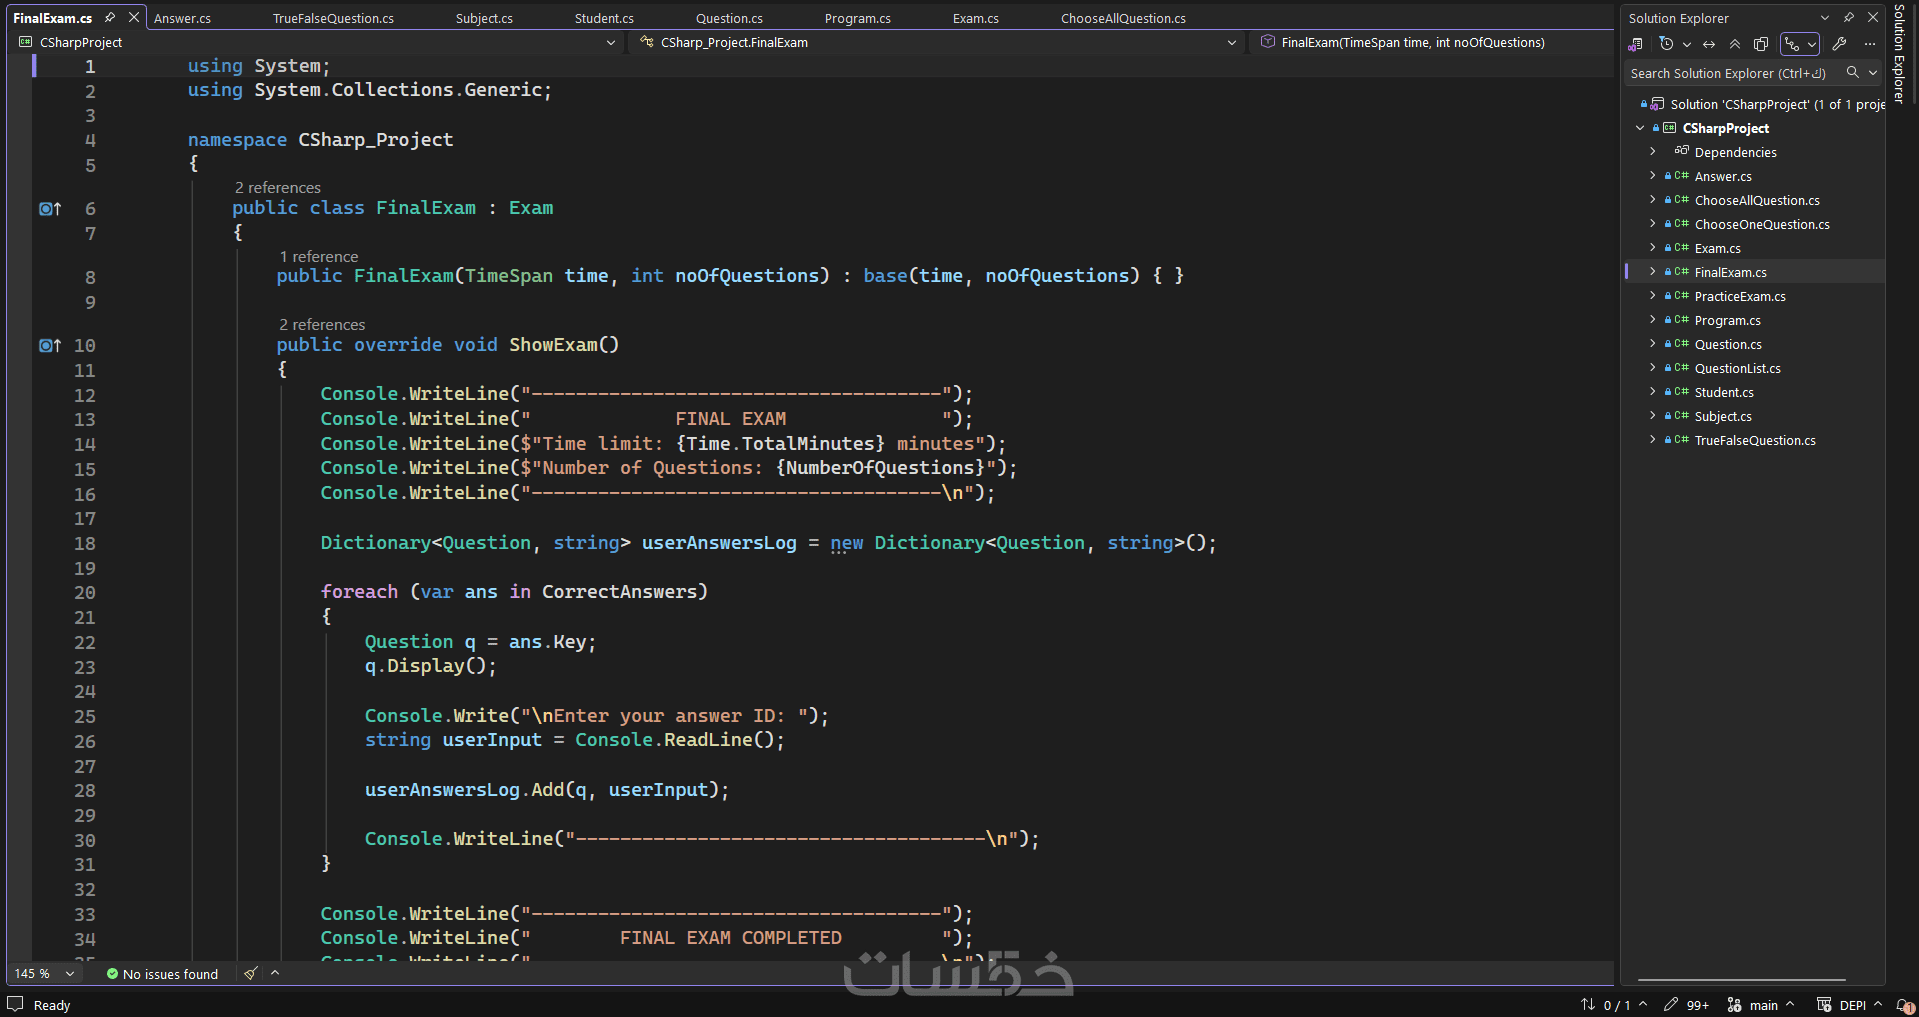The width and height of the screenshot is (1919, 1017).
Task: Collapse the CSharpProject project node
Action: pos(1640,128)
